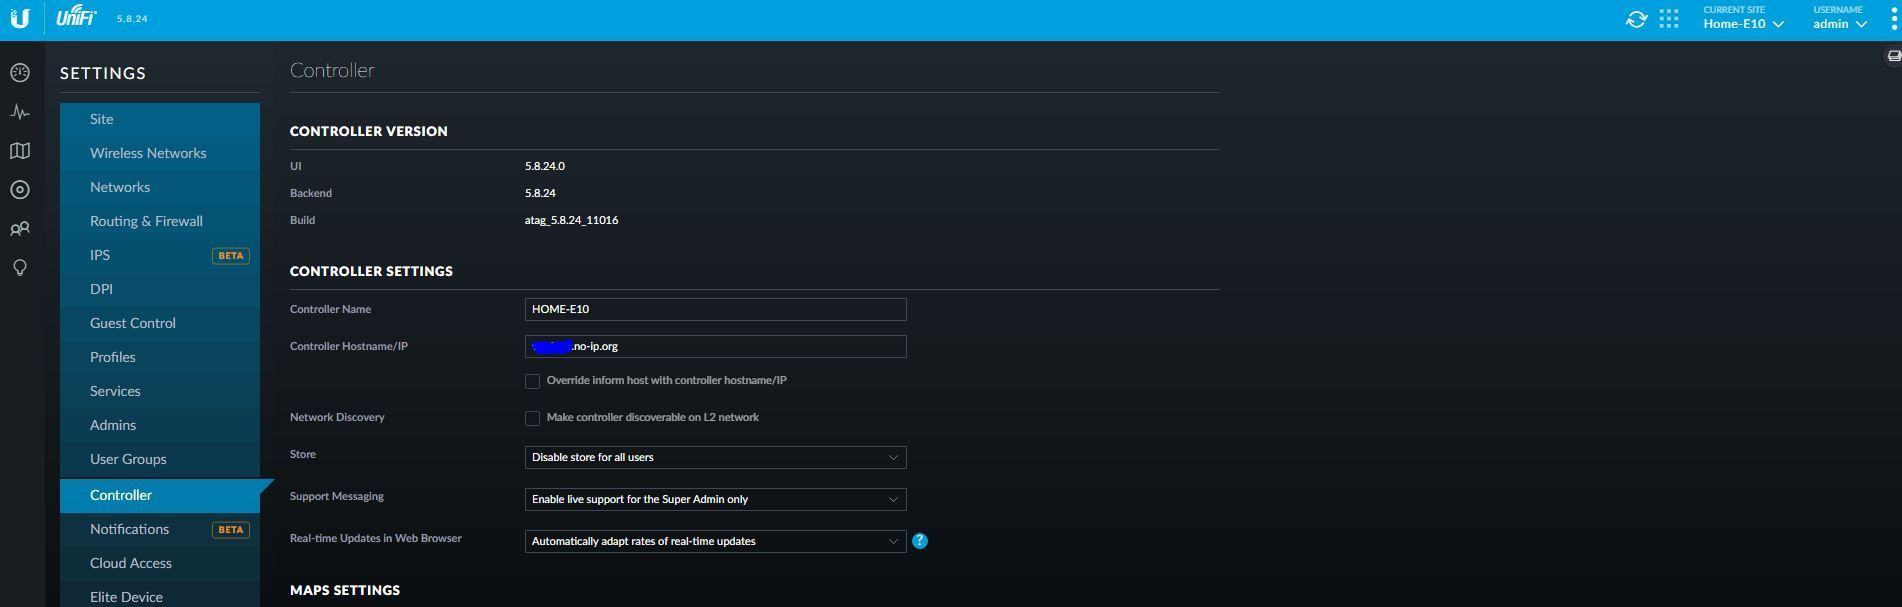Open the Store dropdown

point(715,457)
